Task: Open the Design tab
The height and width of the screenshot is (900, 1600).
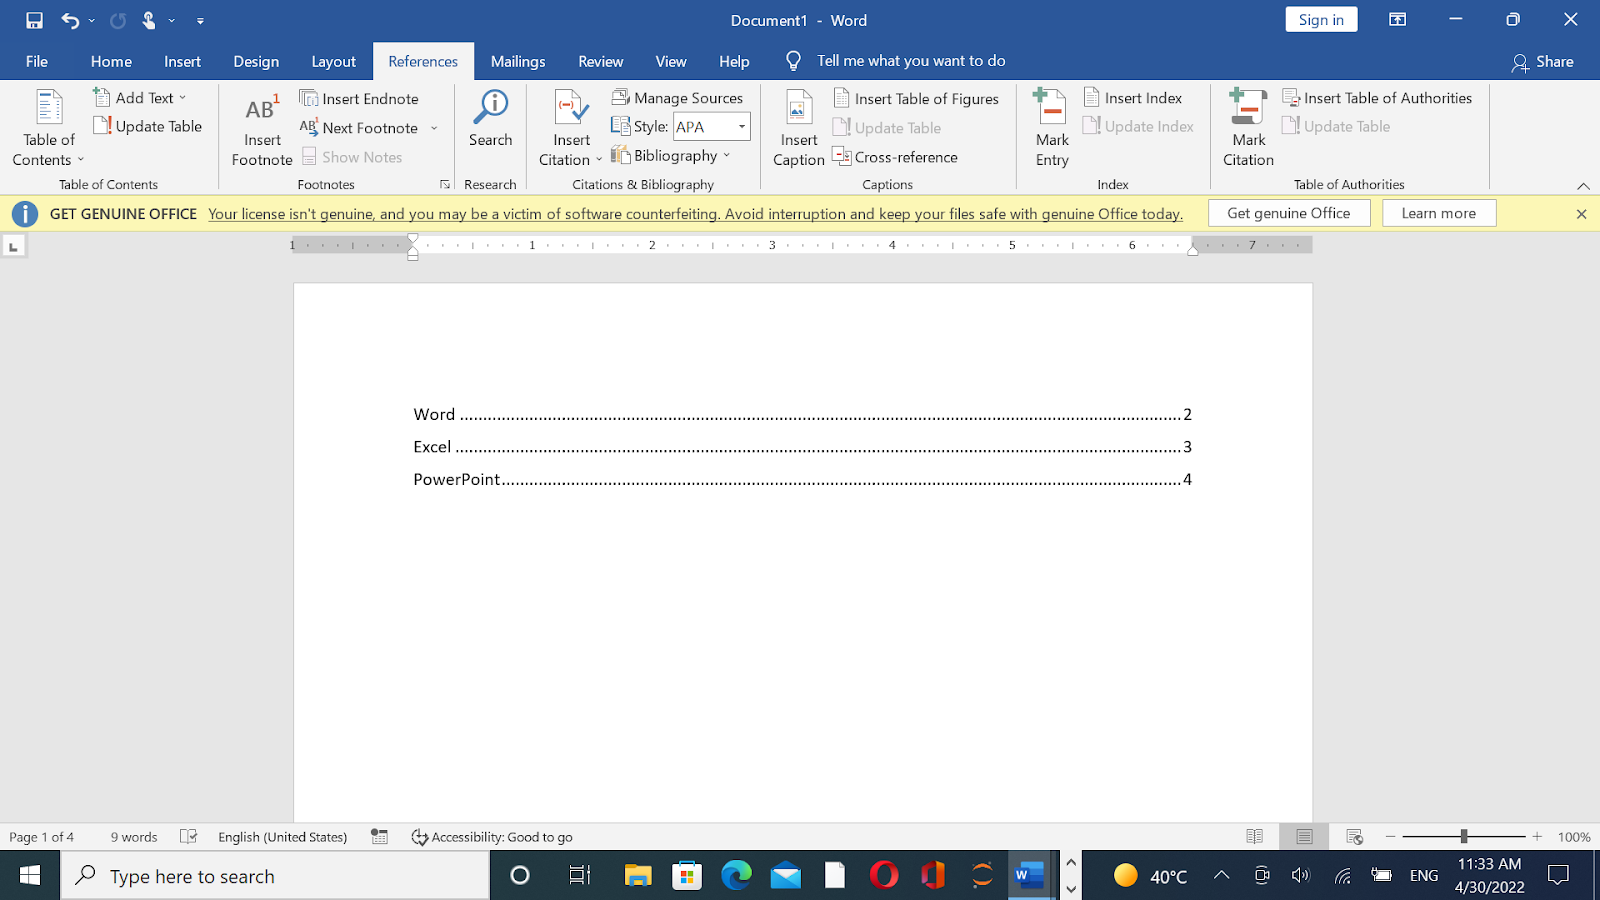Action: click(x=256, y=61)
